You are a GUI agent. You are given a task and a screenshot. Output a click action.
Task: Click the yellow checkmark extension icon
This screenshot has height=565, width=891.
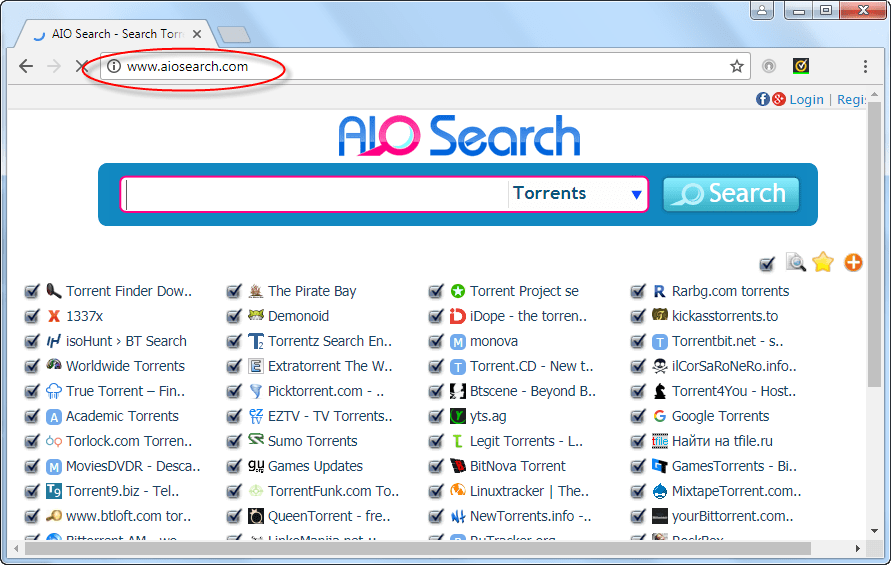coord(801,67)
